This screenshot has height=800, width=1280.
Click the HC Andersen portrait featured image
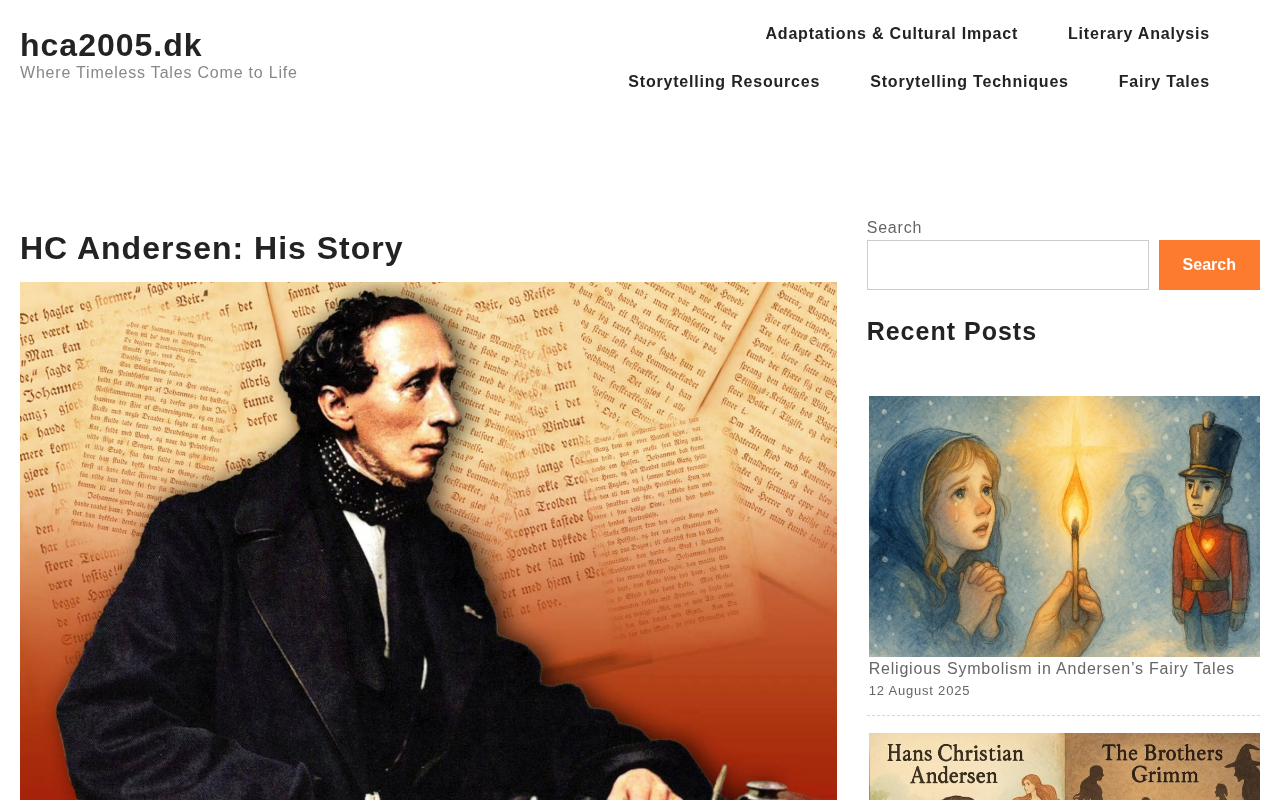point(428,541)
